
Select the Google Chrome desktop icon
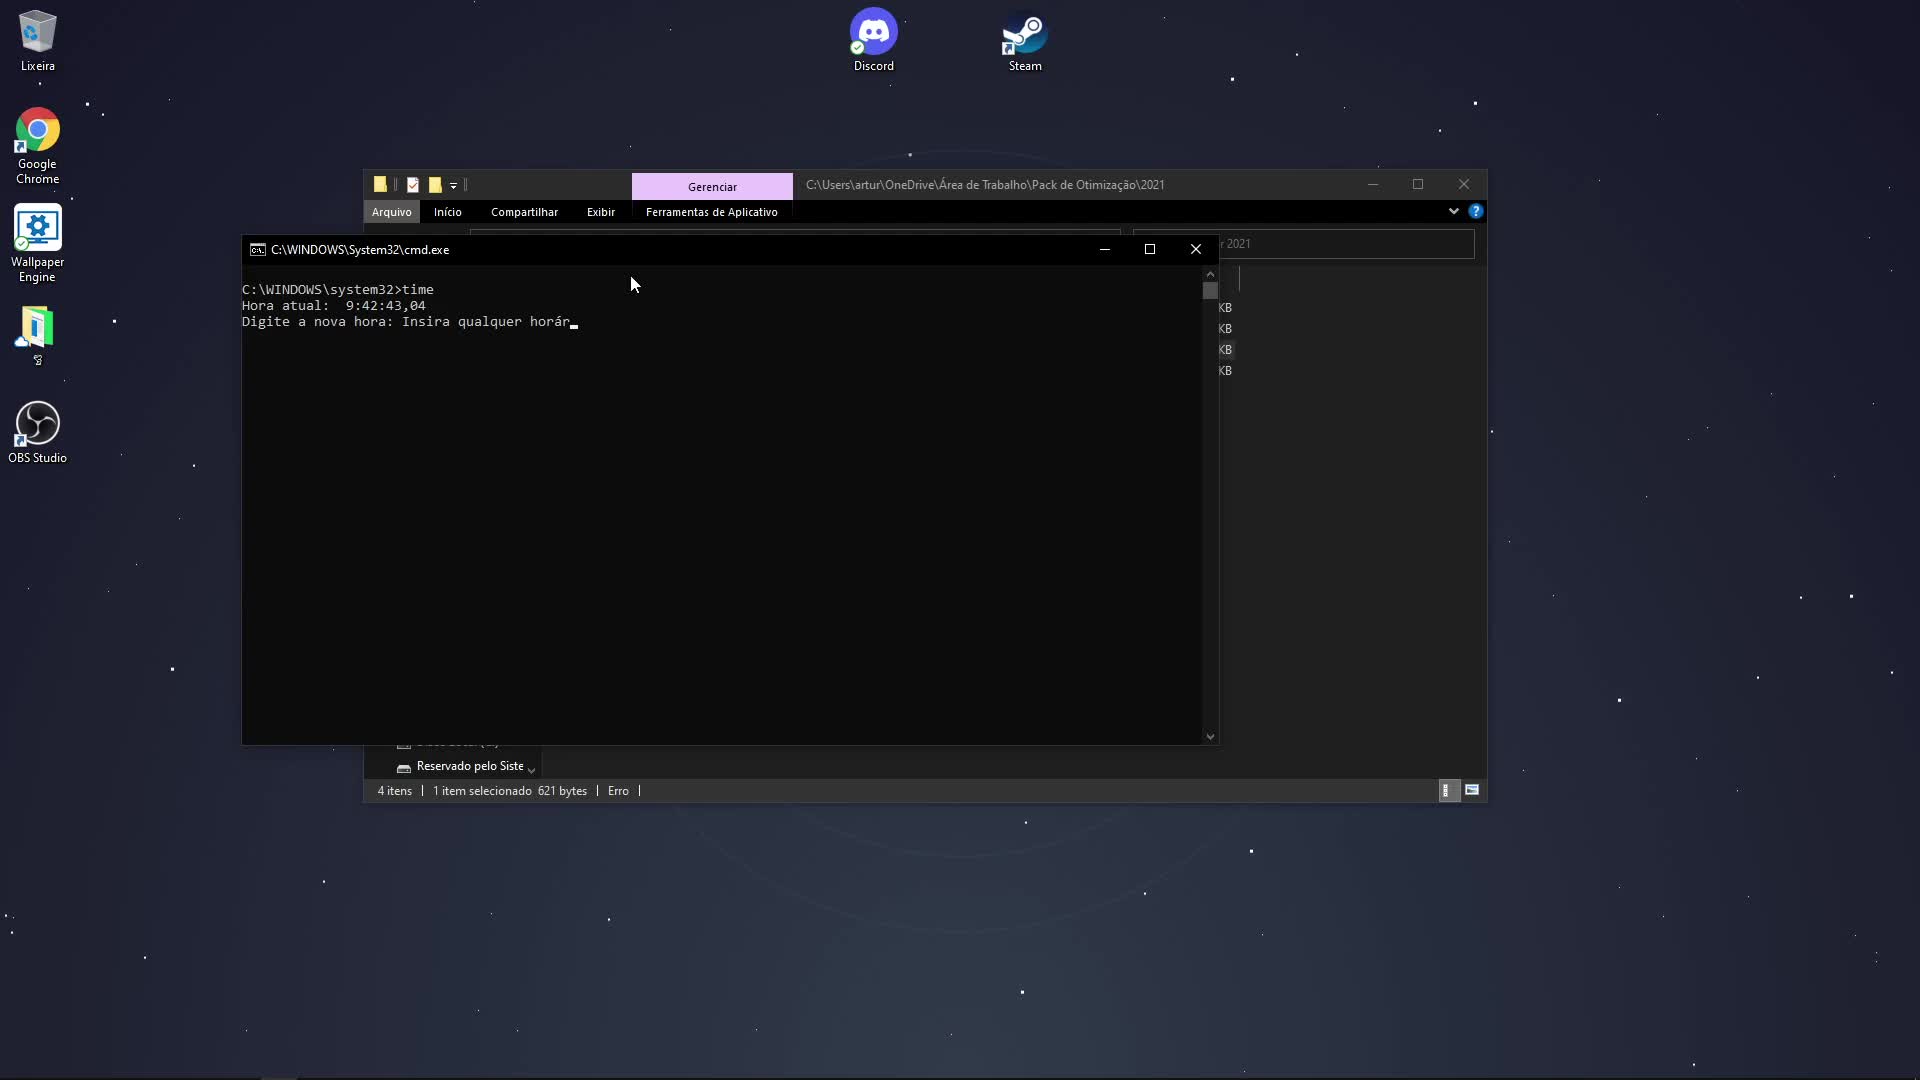tap(37, 145)
